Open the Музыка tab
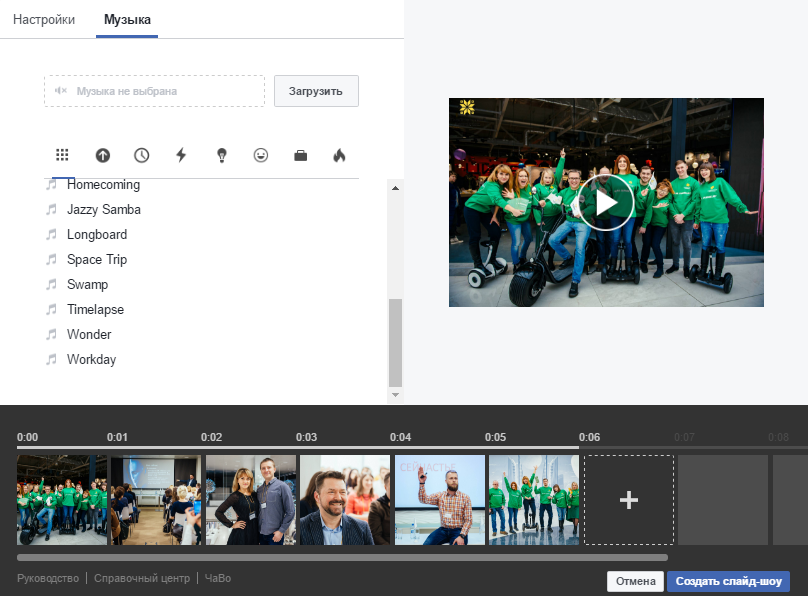This screenshot has width=808, height=596. pos(127,19)
